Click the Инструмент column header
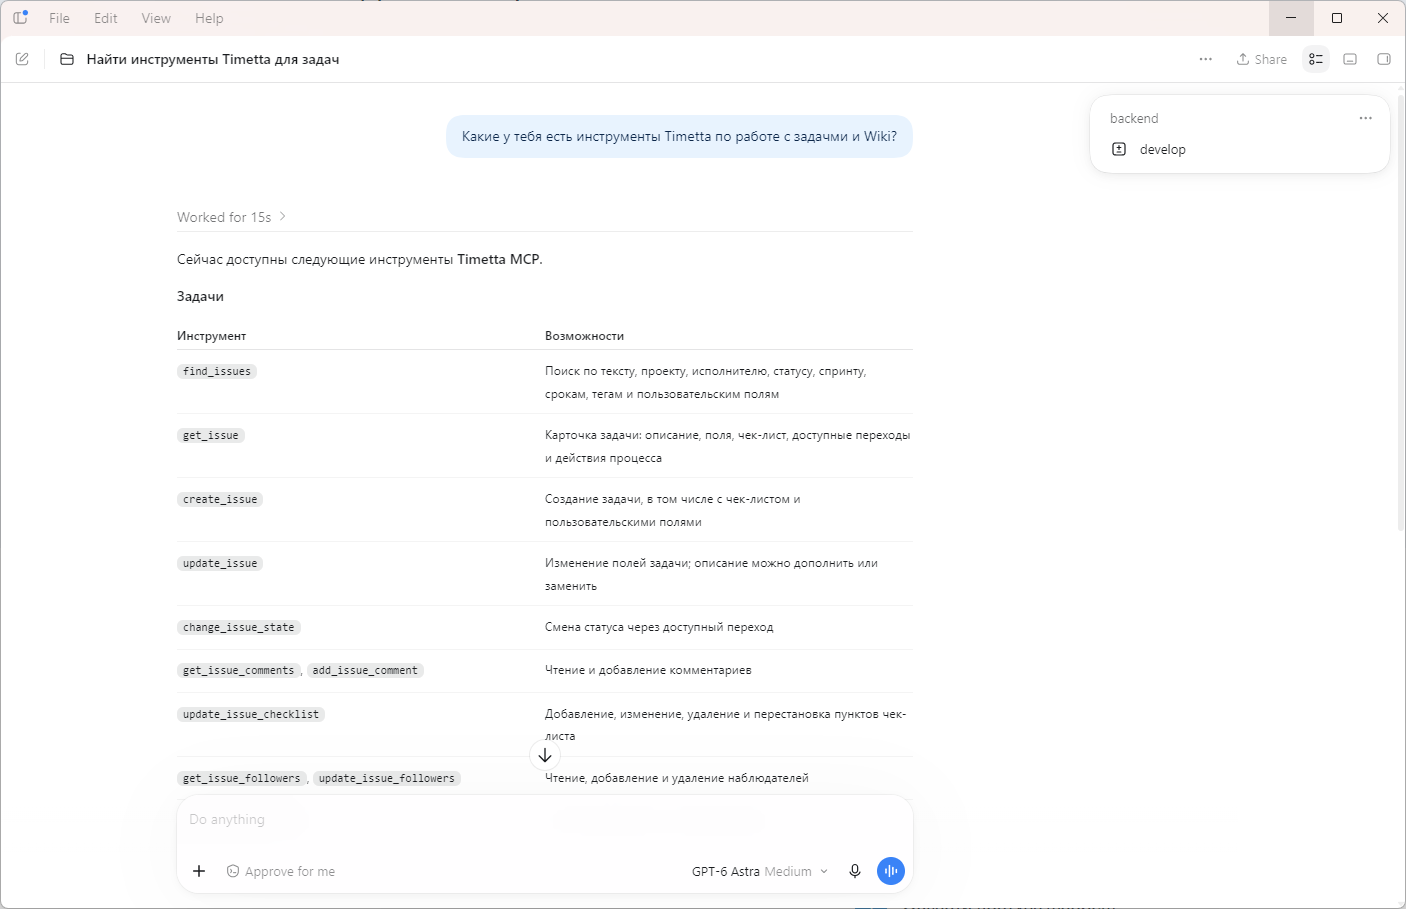Viewport: 1406px width, 909px height. point(212,336)
